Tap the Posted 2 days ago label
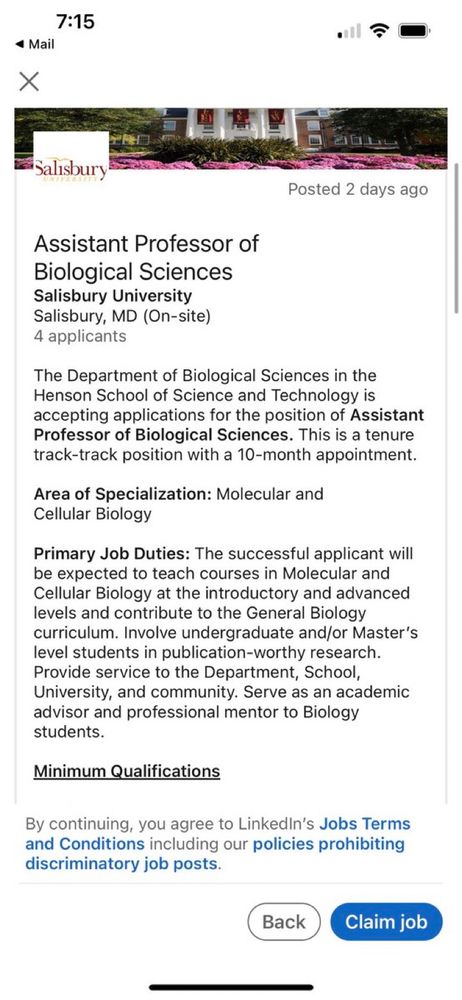Image resolution: width=462 pixels, height=1000 pixels. click(x=357, y=189)
